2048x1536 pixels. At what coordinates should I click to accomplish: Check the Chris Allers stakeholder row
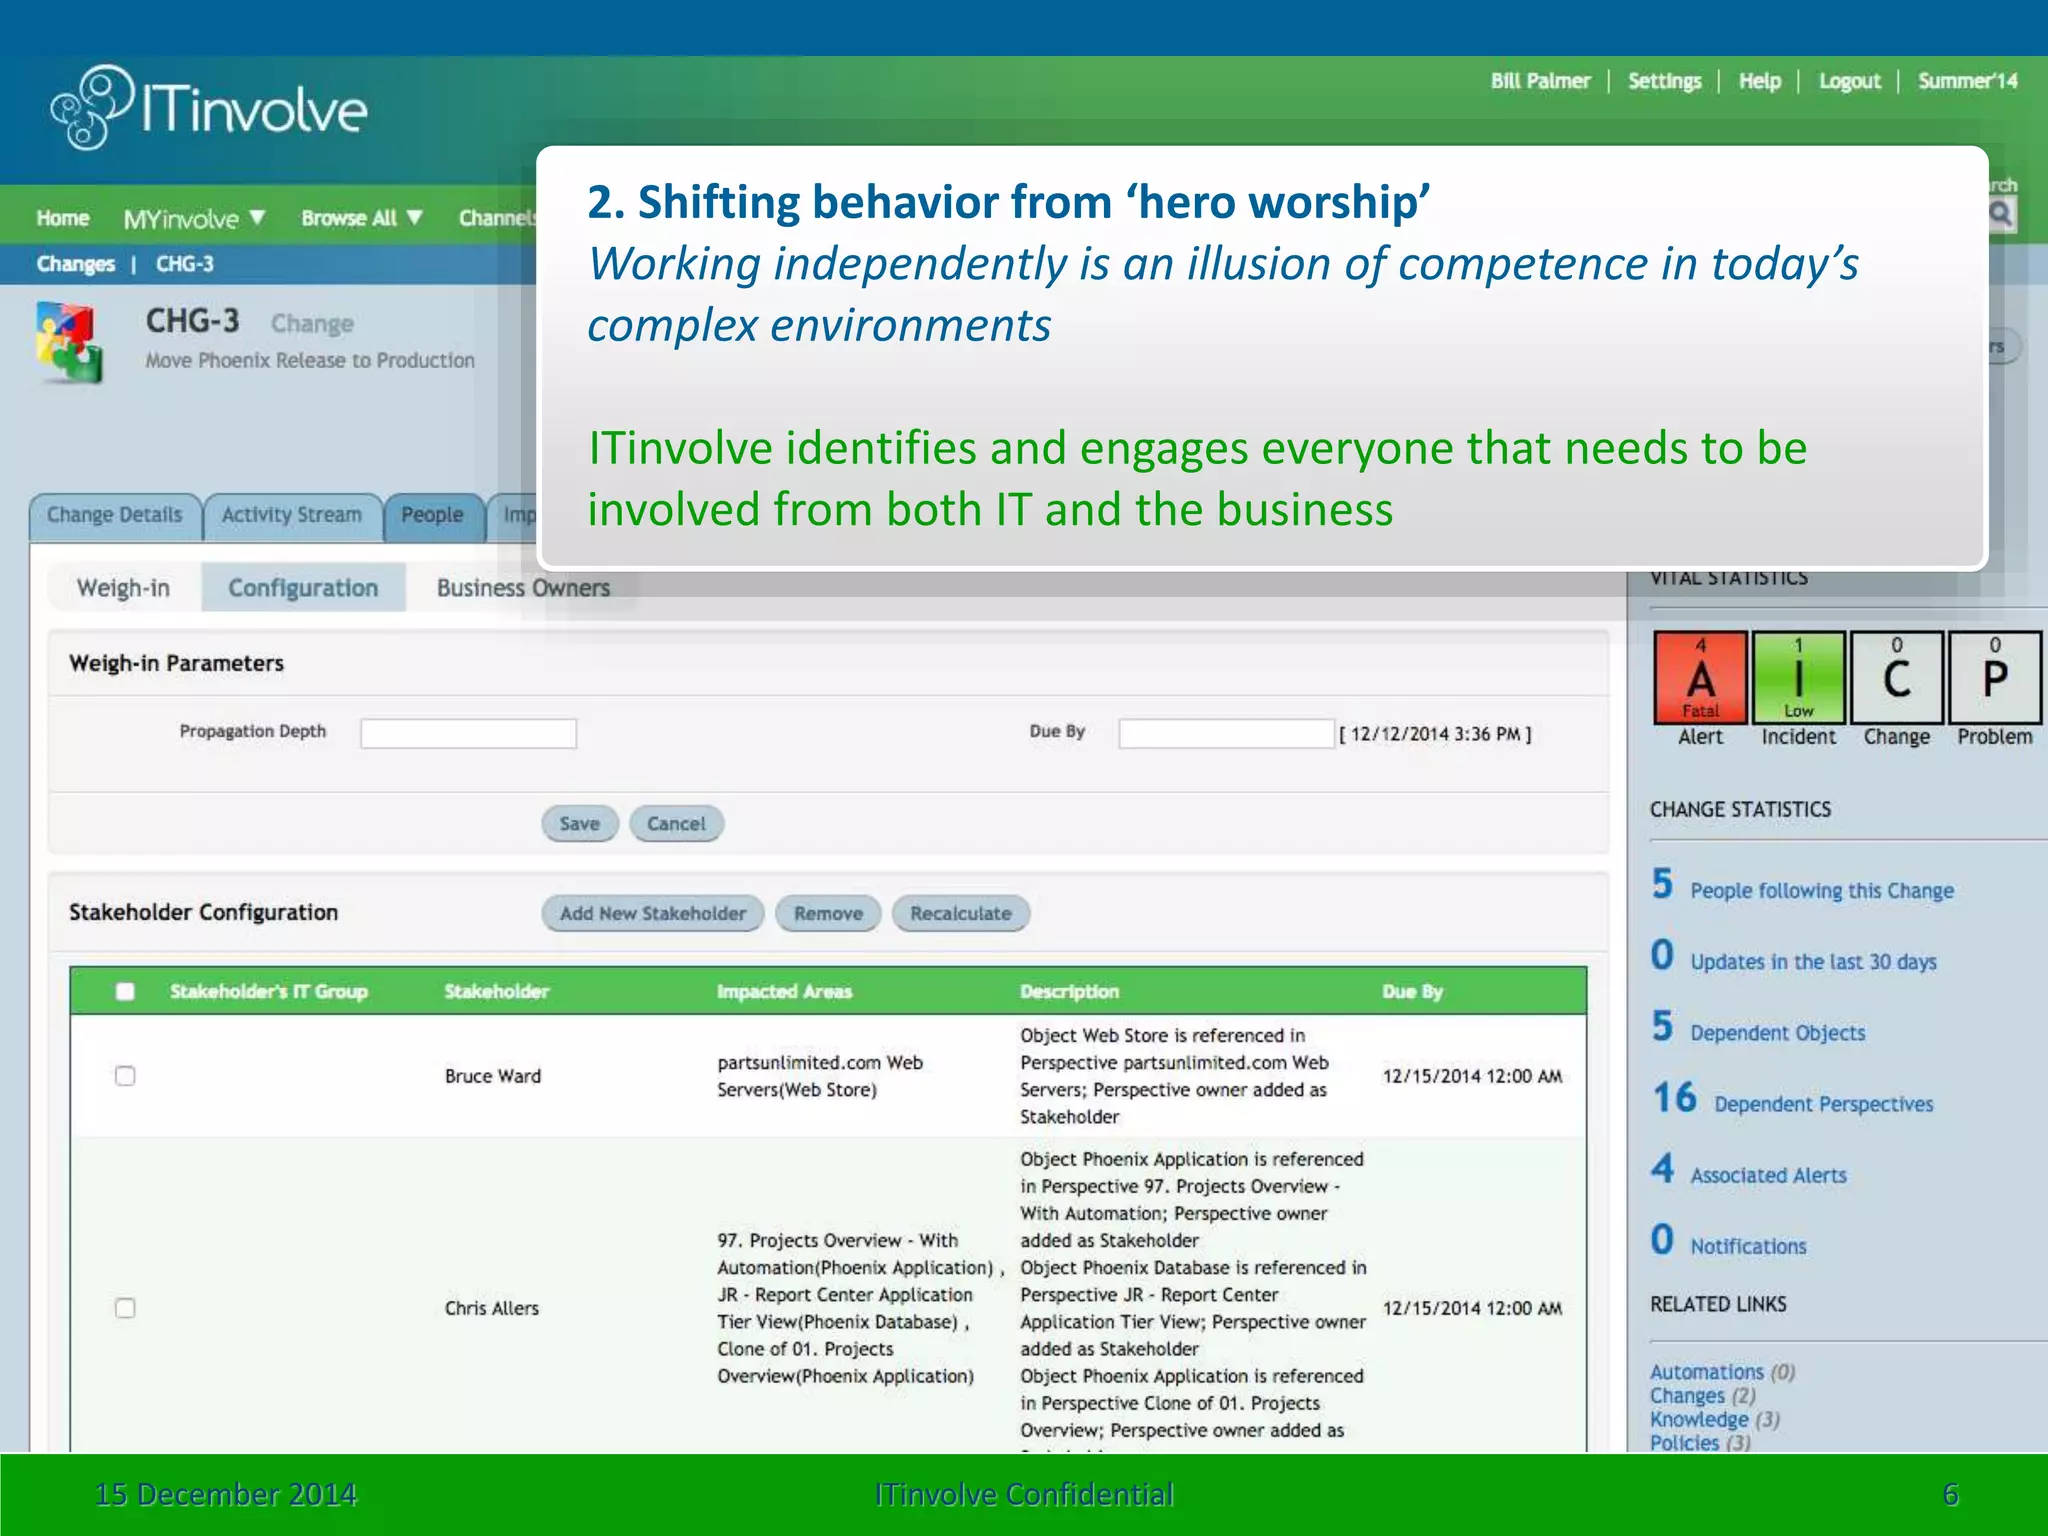[125, 1308]
